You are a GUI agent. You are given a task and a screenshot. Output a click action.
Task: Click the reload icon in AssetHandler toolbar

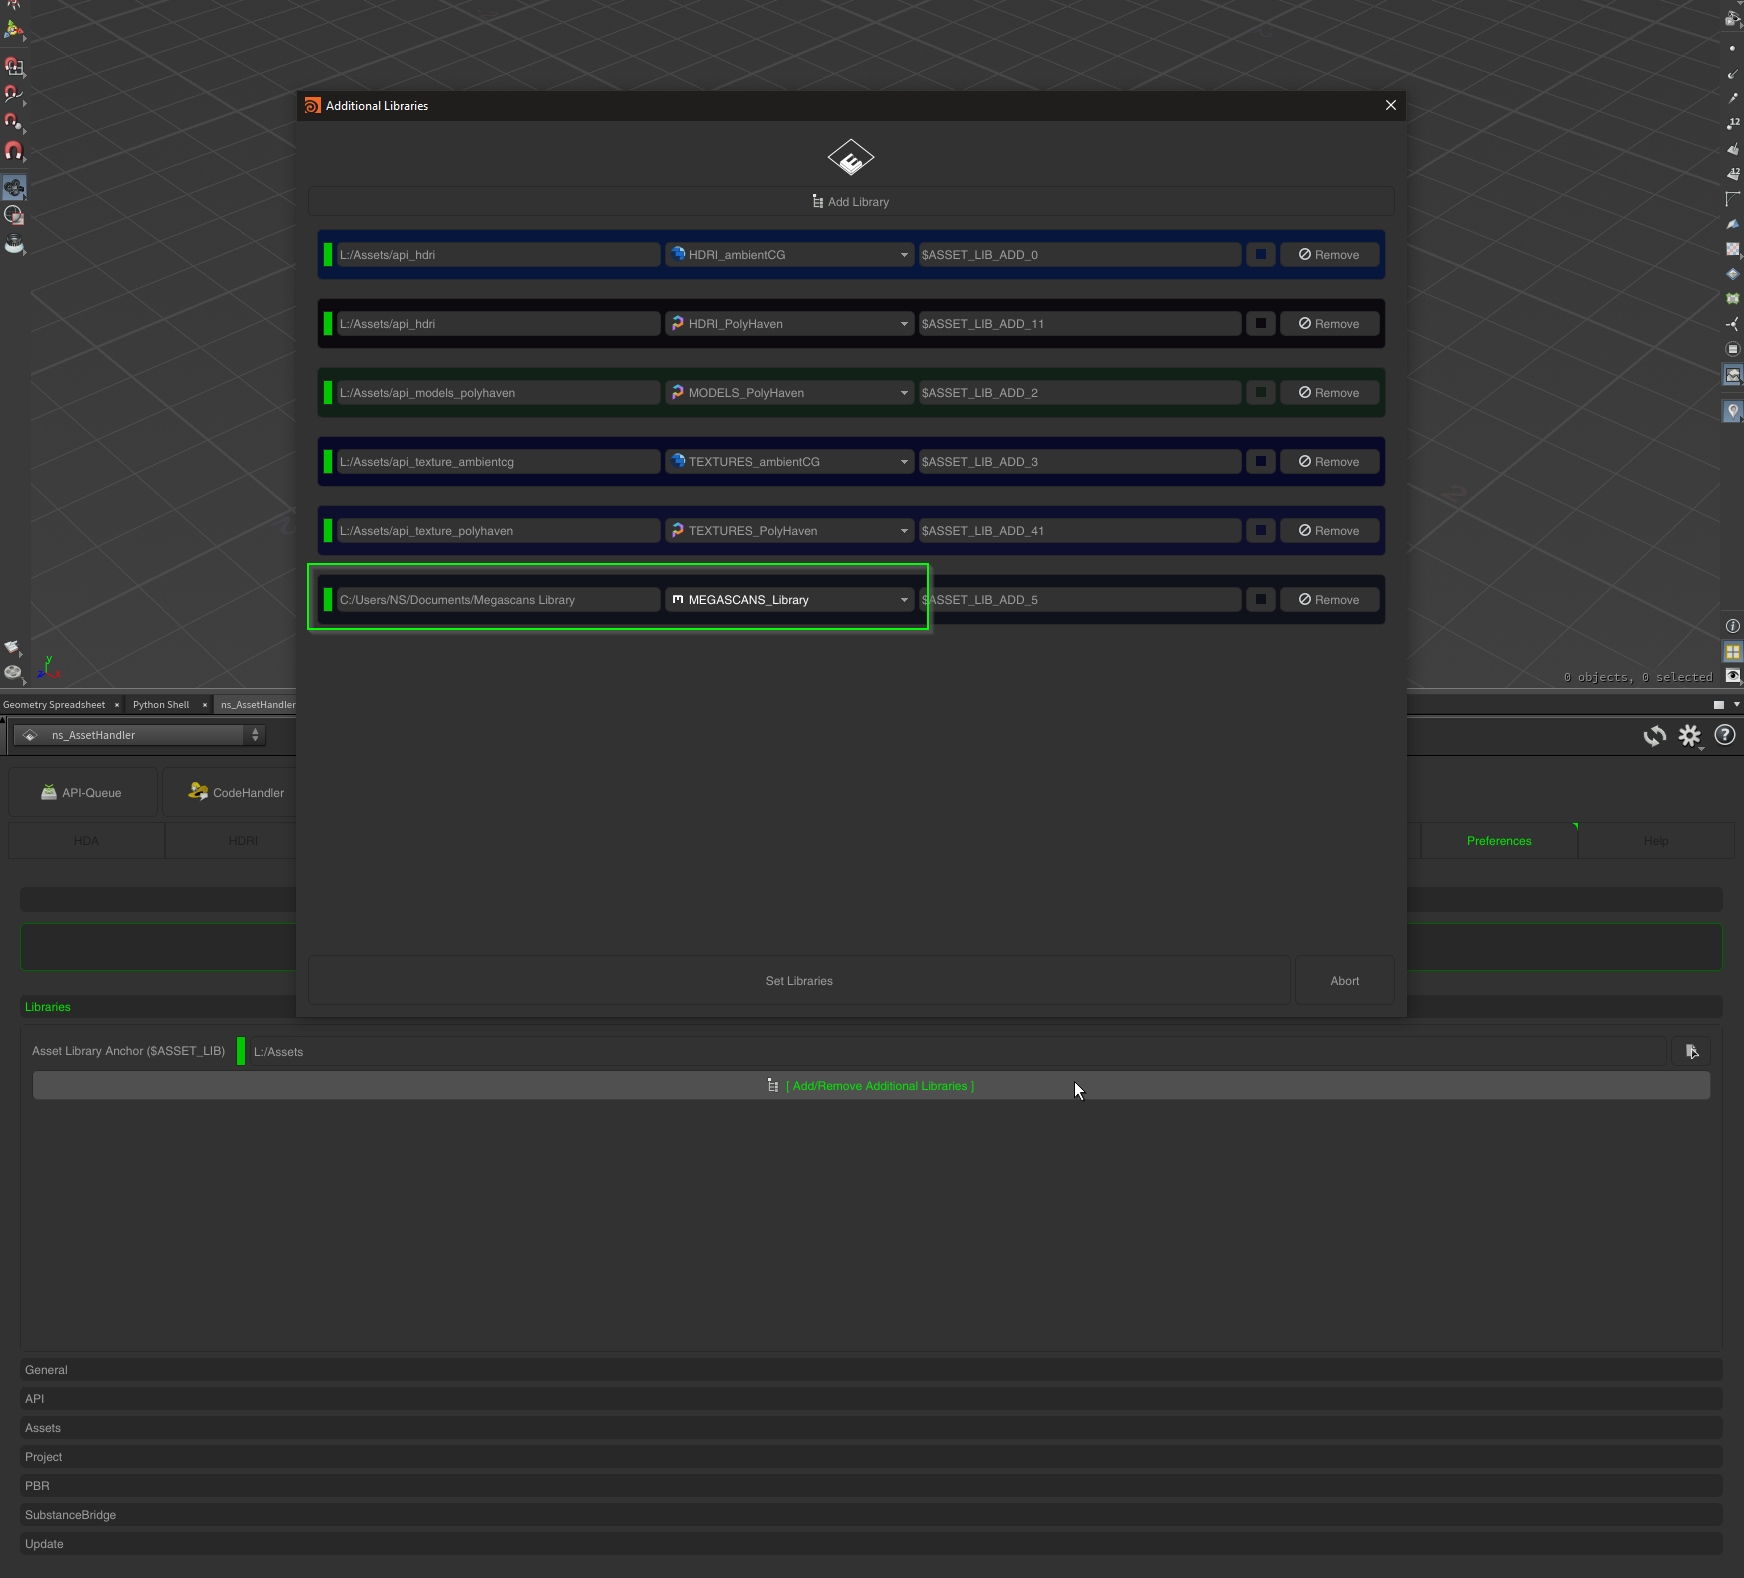click(1654, 736)
